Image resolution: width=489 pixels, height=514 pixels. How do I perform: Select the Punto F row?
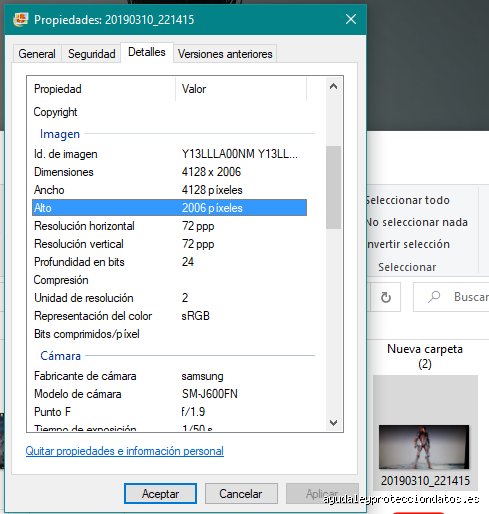point(169,412)
